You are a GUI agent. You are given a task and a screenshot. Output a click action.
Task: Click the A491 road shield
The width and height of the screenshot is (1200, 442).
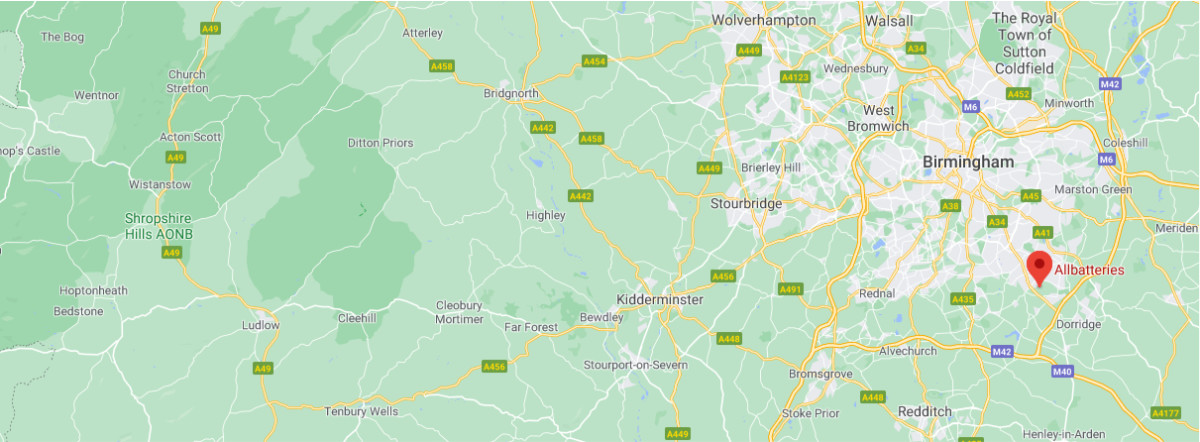click(x=791, y=289)
